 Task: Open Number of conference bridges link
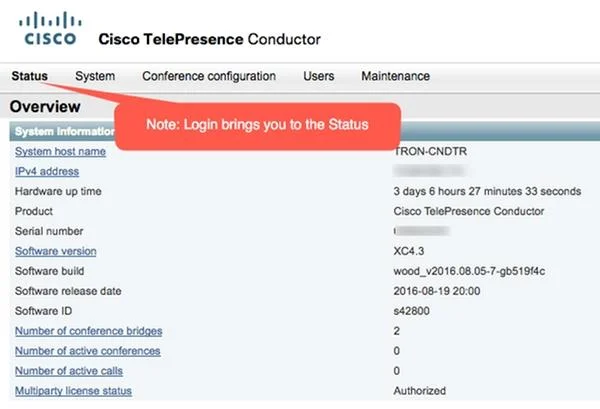point(88,331)
